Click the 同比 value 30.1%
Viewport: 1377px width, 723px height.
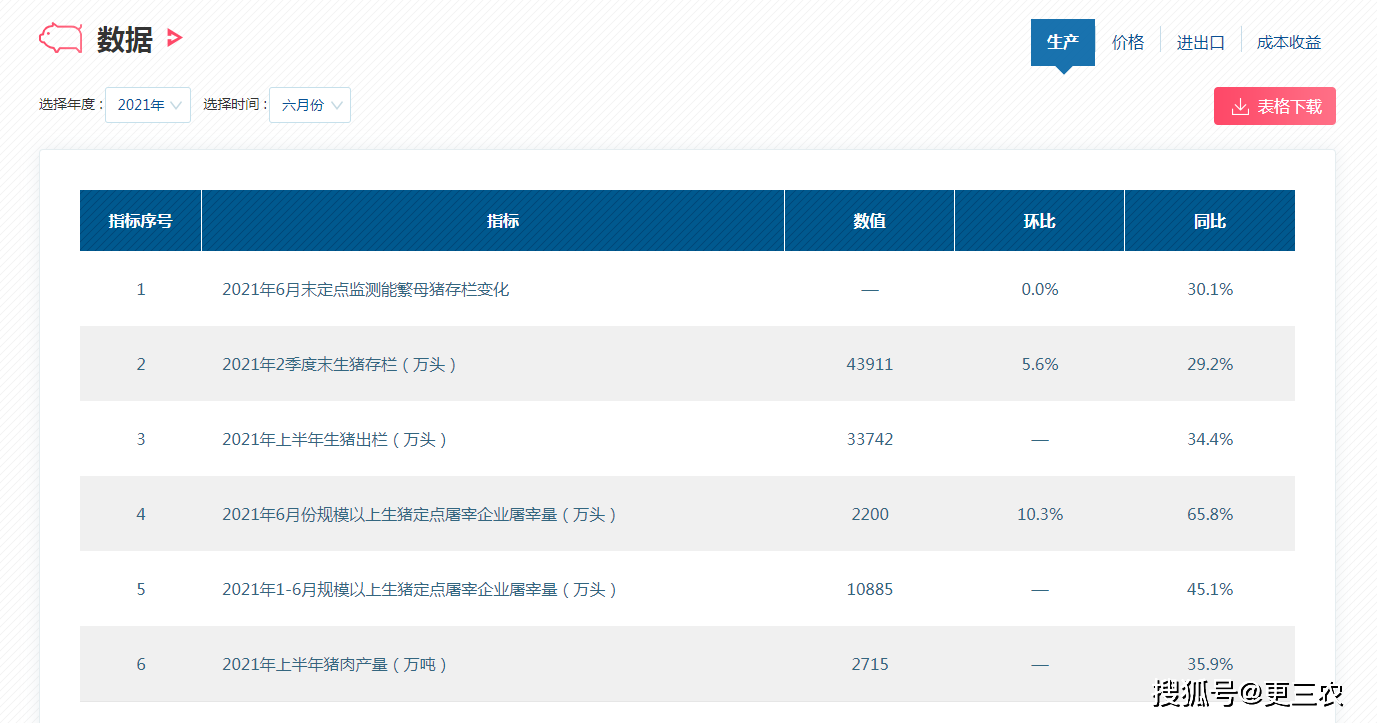(1210, 289)
